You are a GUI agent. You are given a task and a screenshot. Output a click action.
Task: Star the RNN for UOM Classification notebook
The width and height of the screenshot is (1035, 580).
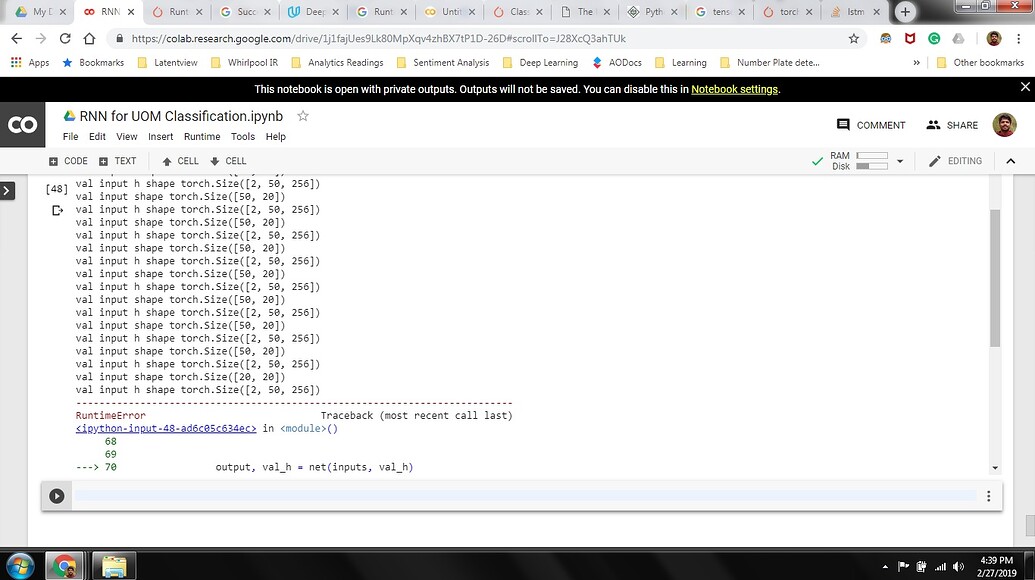click(303, 116)
